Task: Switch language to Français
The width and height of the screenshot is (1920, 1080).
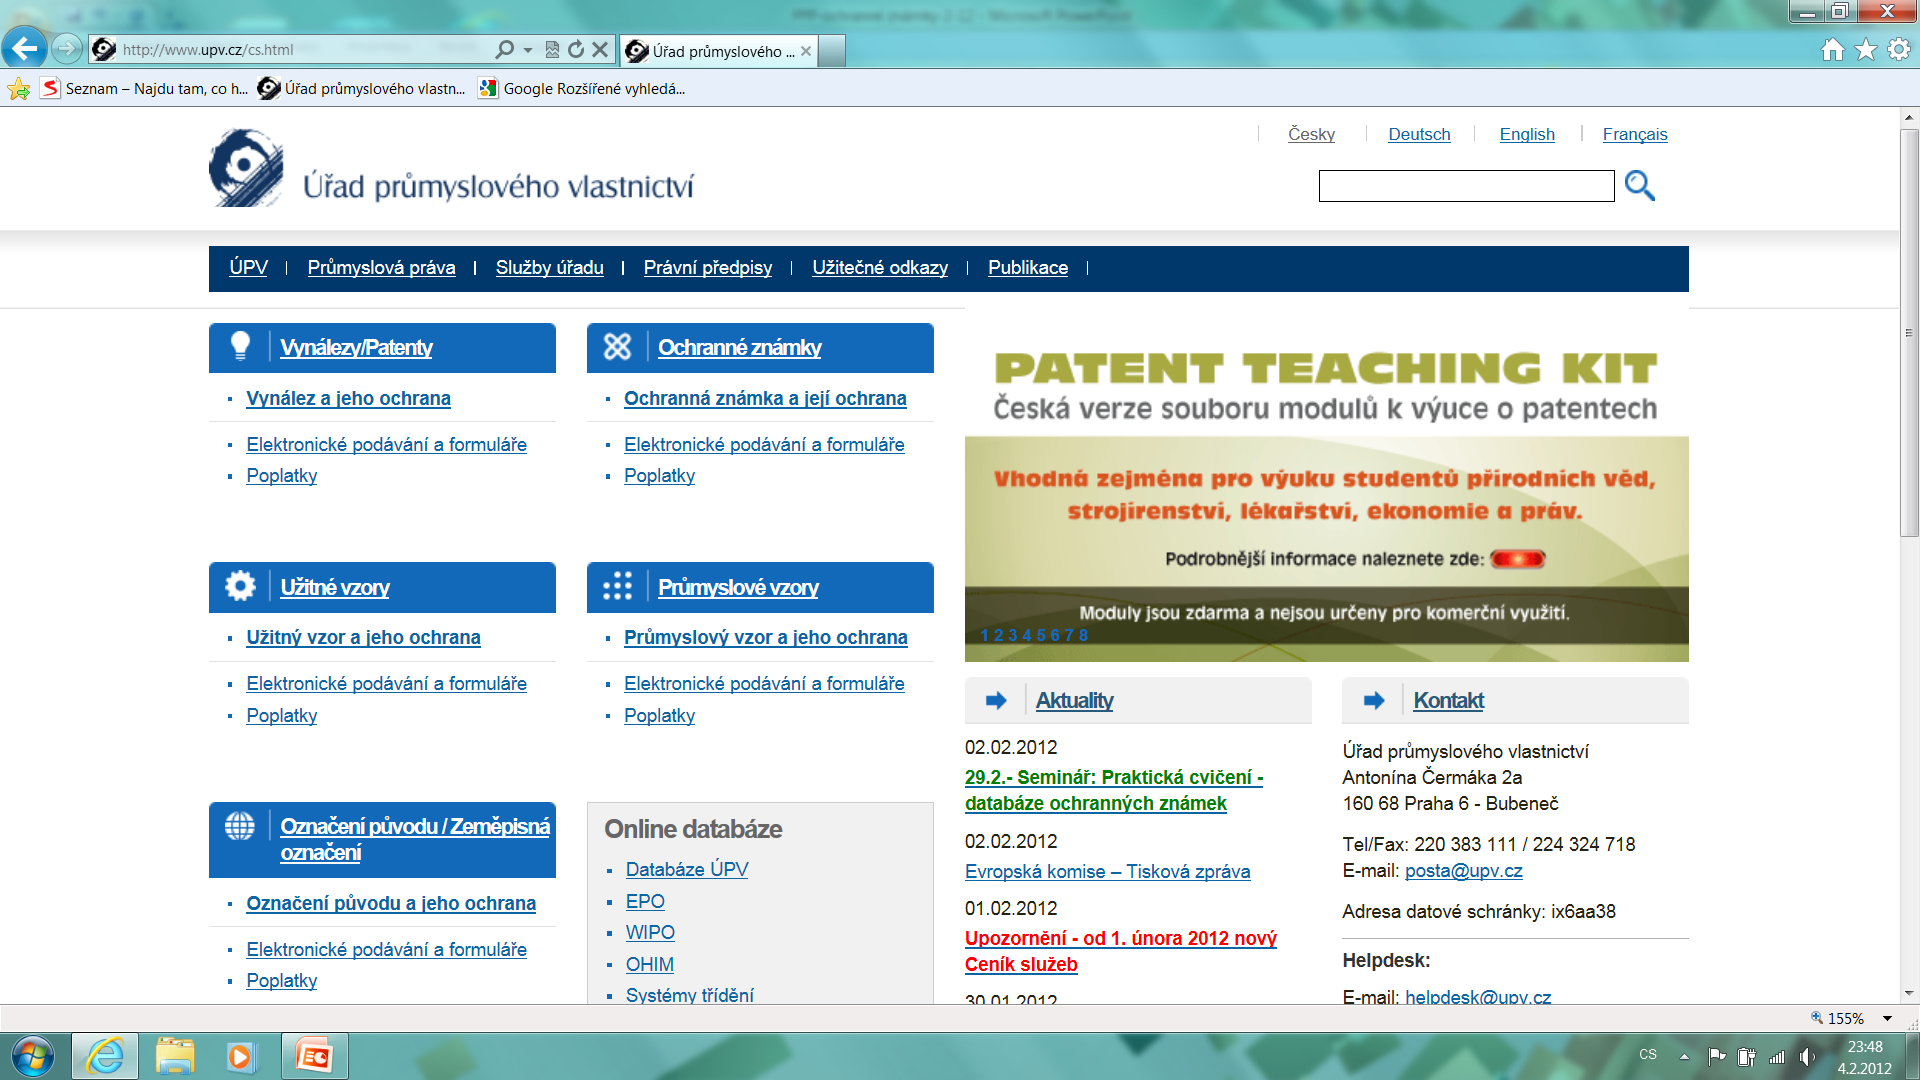Action: [1635, 134]
